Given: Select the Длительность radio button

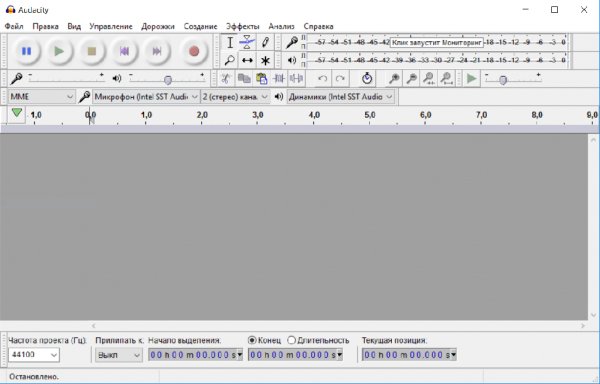Looking at the screenshot, I should (292, 340).
